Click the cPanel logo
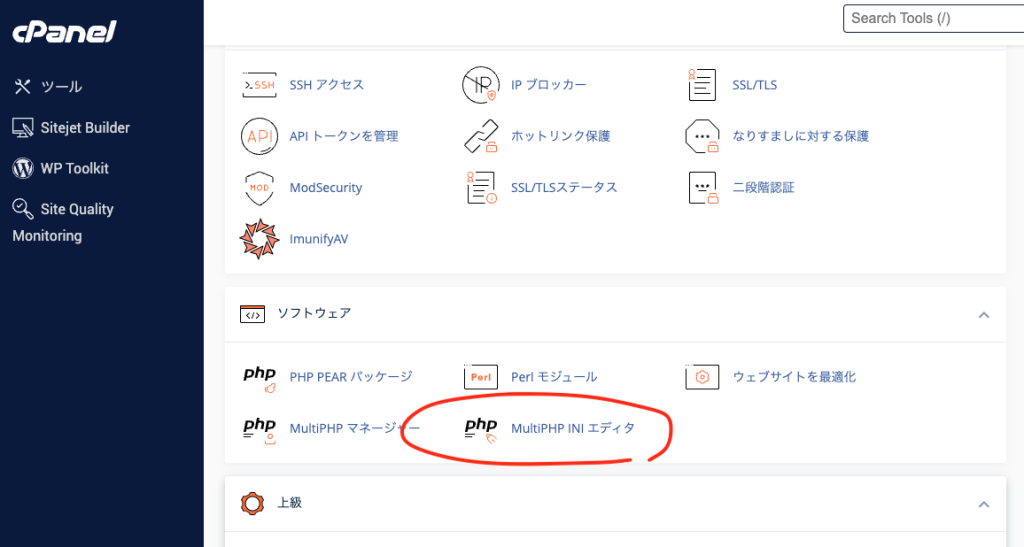 point(64,32)
